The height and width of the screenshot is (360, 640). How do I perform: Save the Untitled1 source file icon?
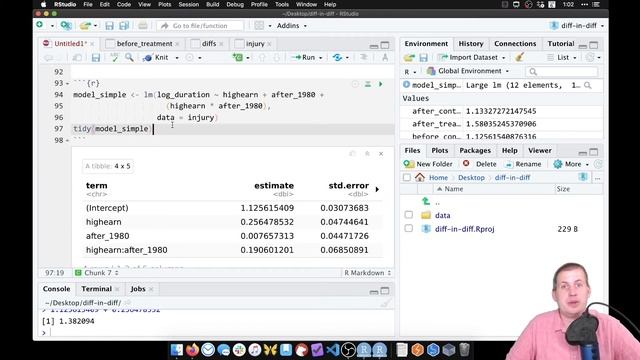[x=96, y=58]
